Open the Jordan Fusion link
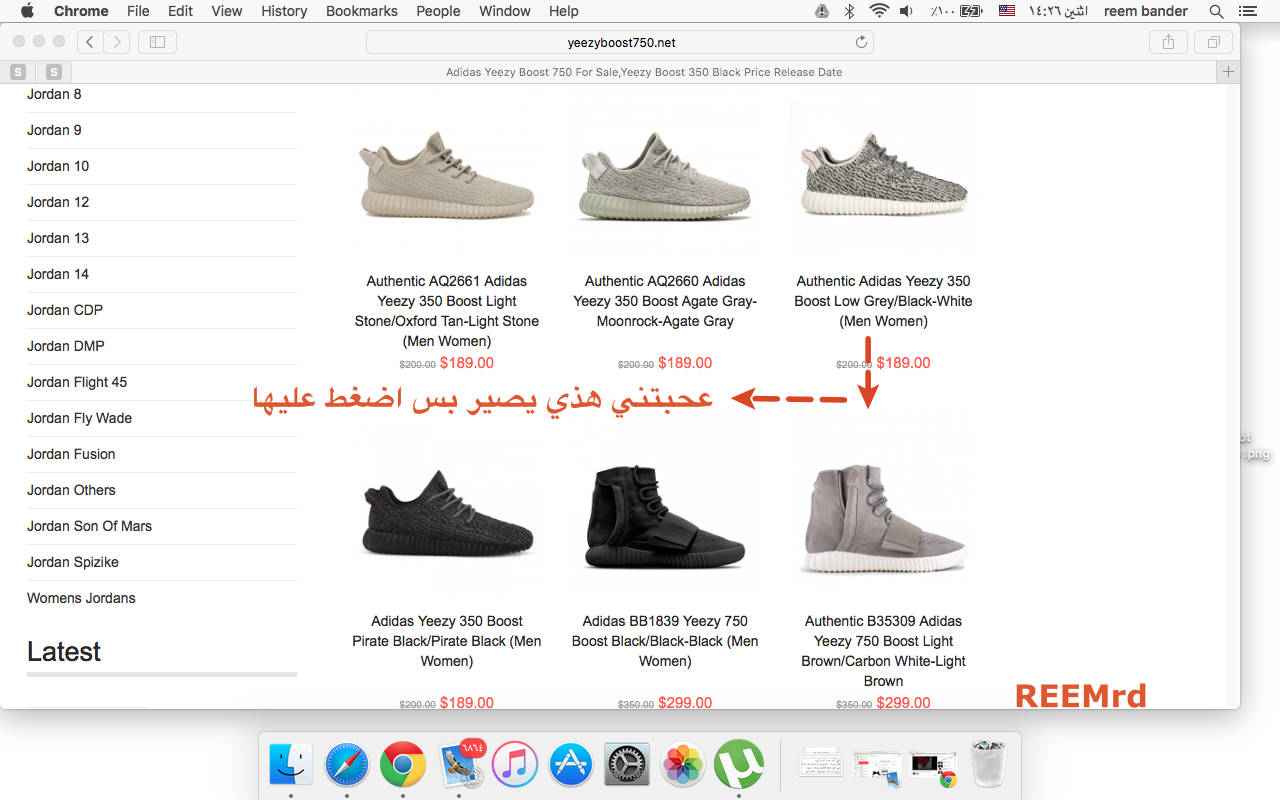This screenshot has width=1280, height=800. 71,454
